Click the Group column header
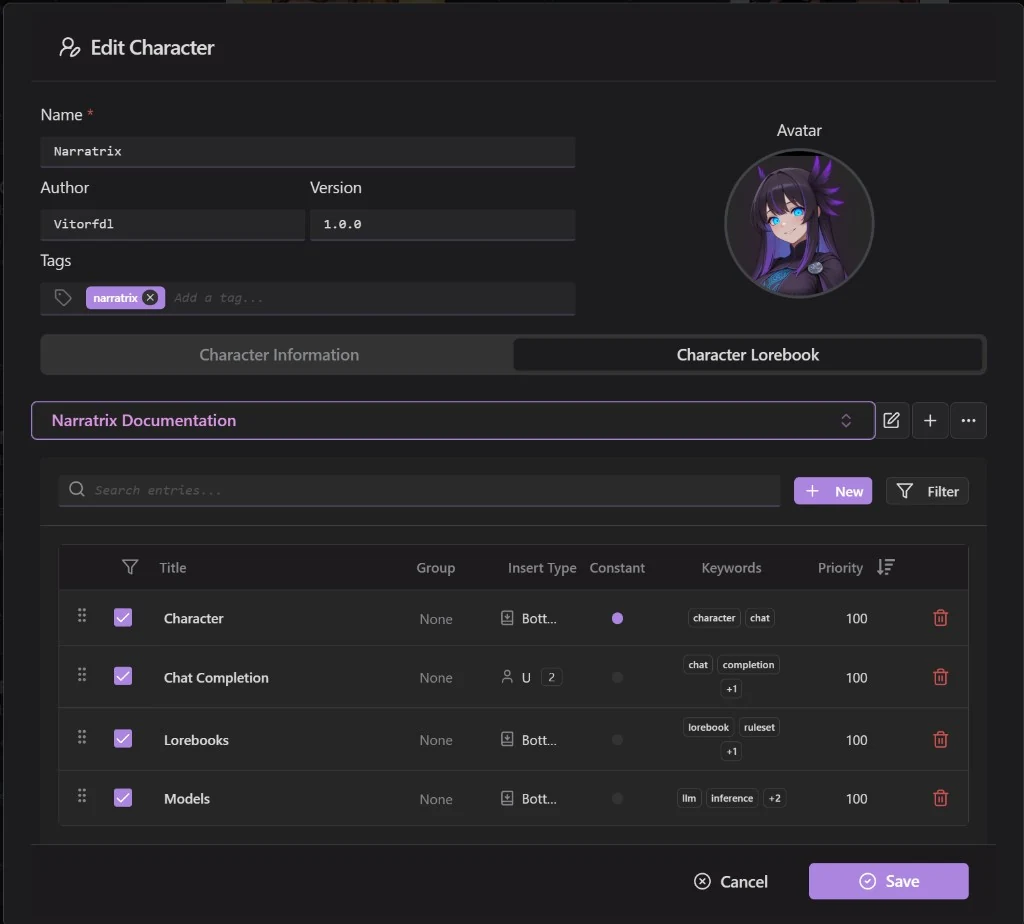Viewport: 1024px width, 924px height. coord(436,567)
